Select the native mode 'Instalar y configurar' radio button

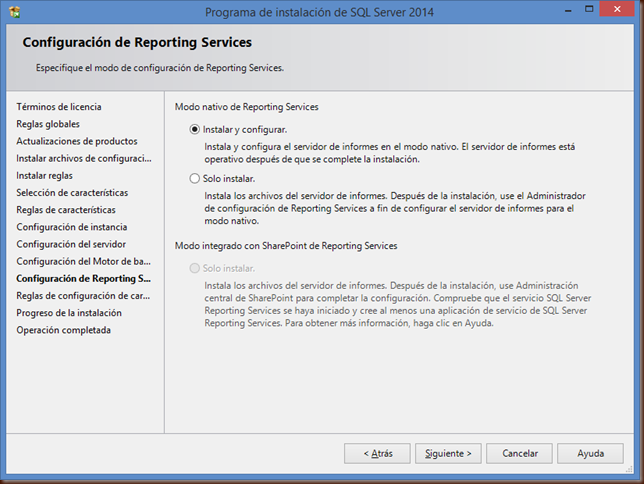[x=194, y=129]
